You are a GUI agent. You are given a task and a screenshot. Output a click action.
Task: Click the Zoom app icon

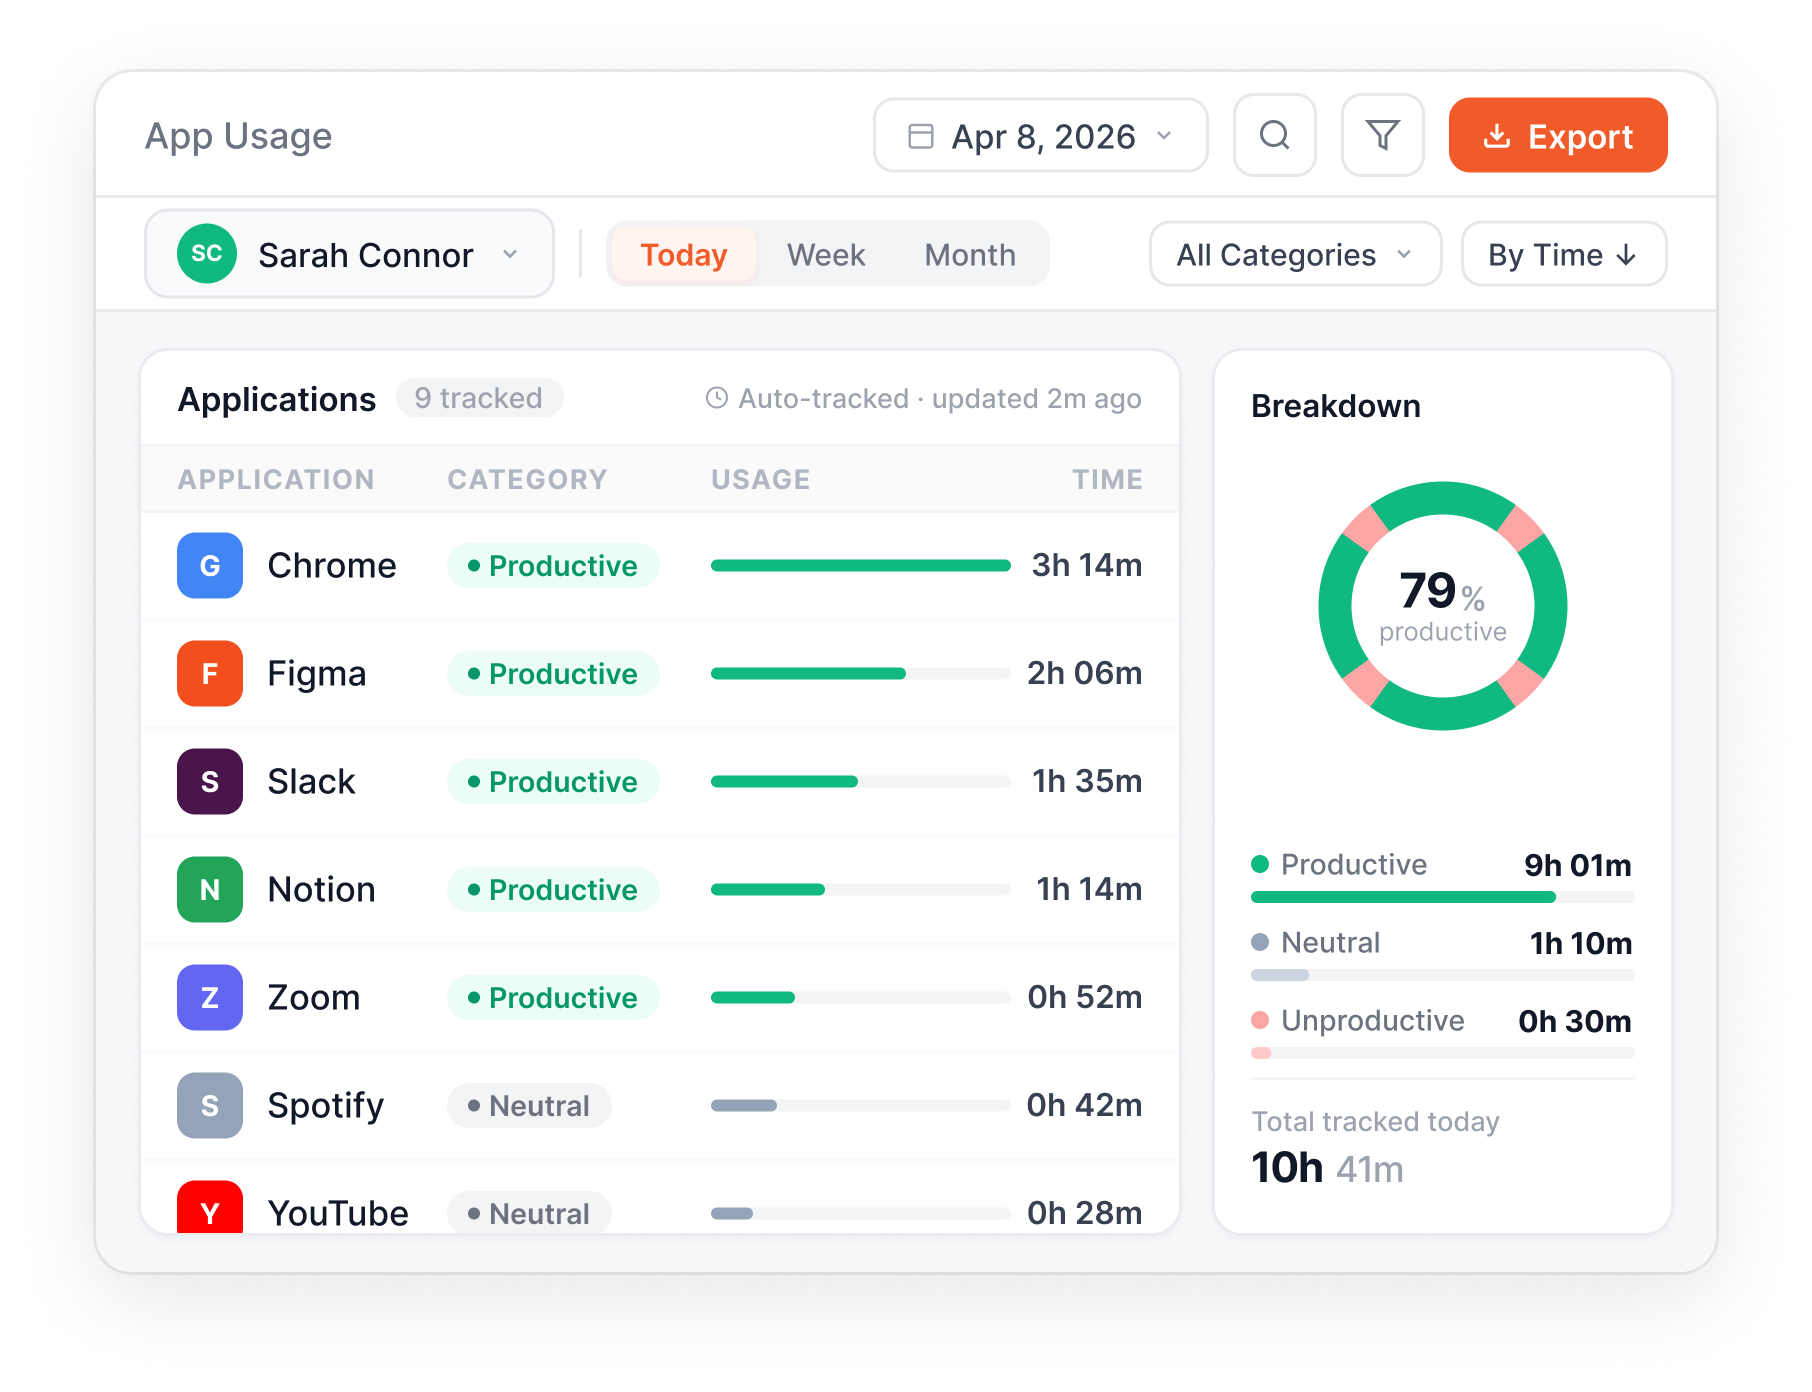[x=209, y=997]
